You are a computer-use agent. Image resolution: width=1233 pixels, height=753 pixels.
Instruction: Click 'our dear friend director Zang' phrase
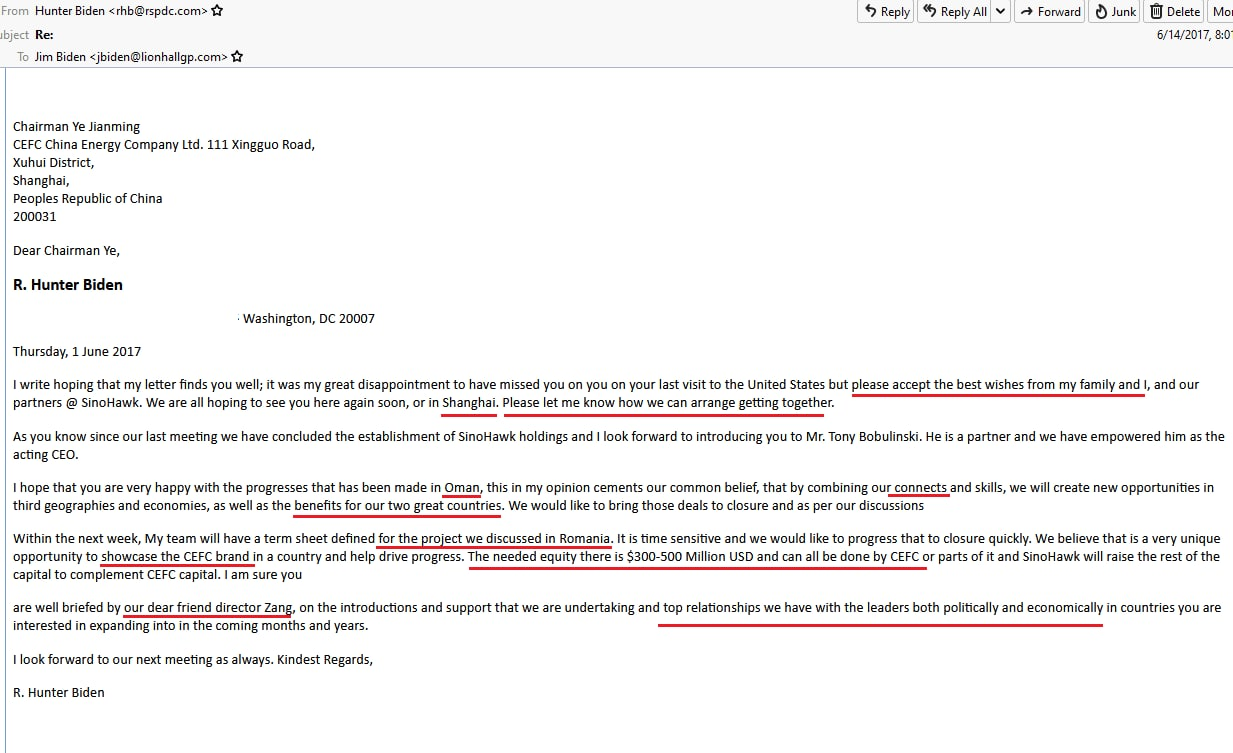(208, 608)
